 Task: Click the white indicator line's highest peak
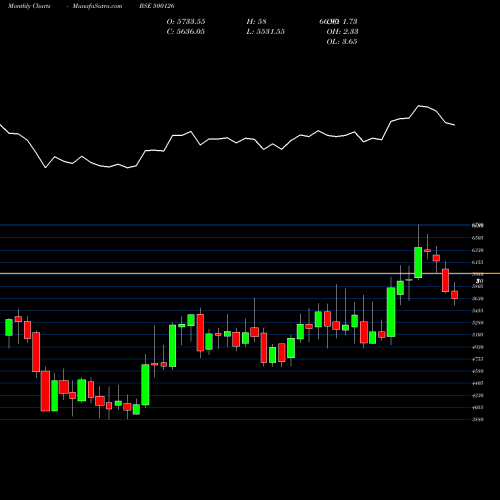coord(419,106)
